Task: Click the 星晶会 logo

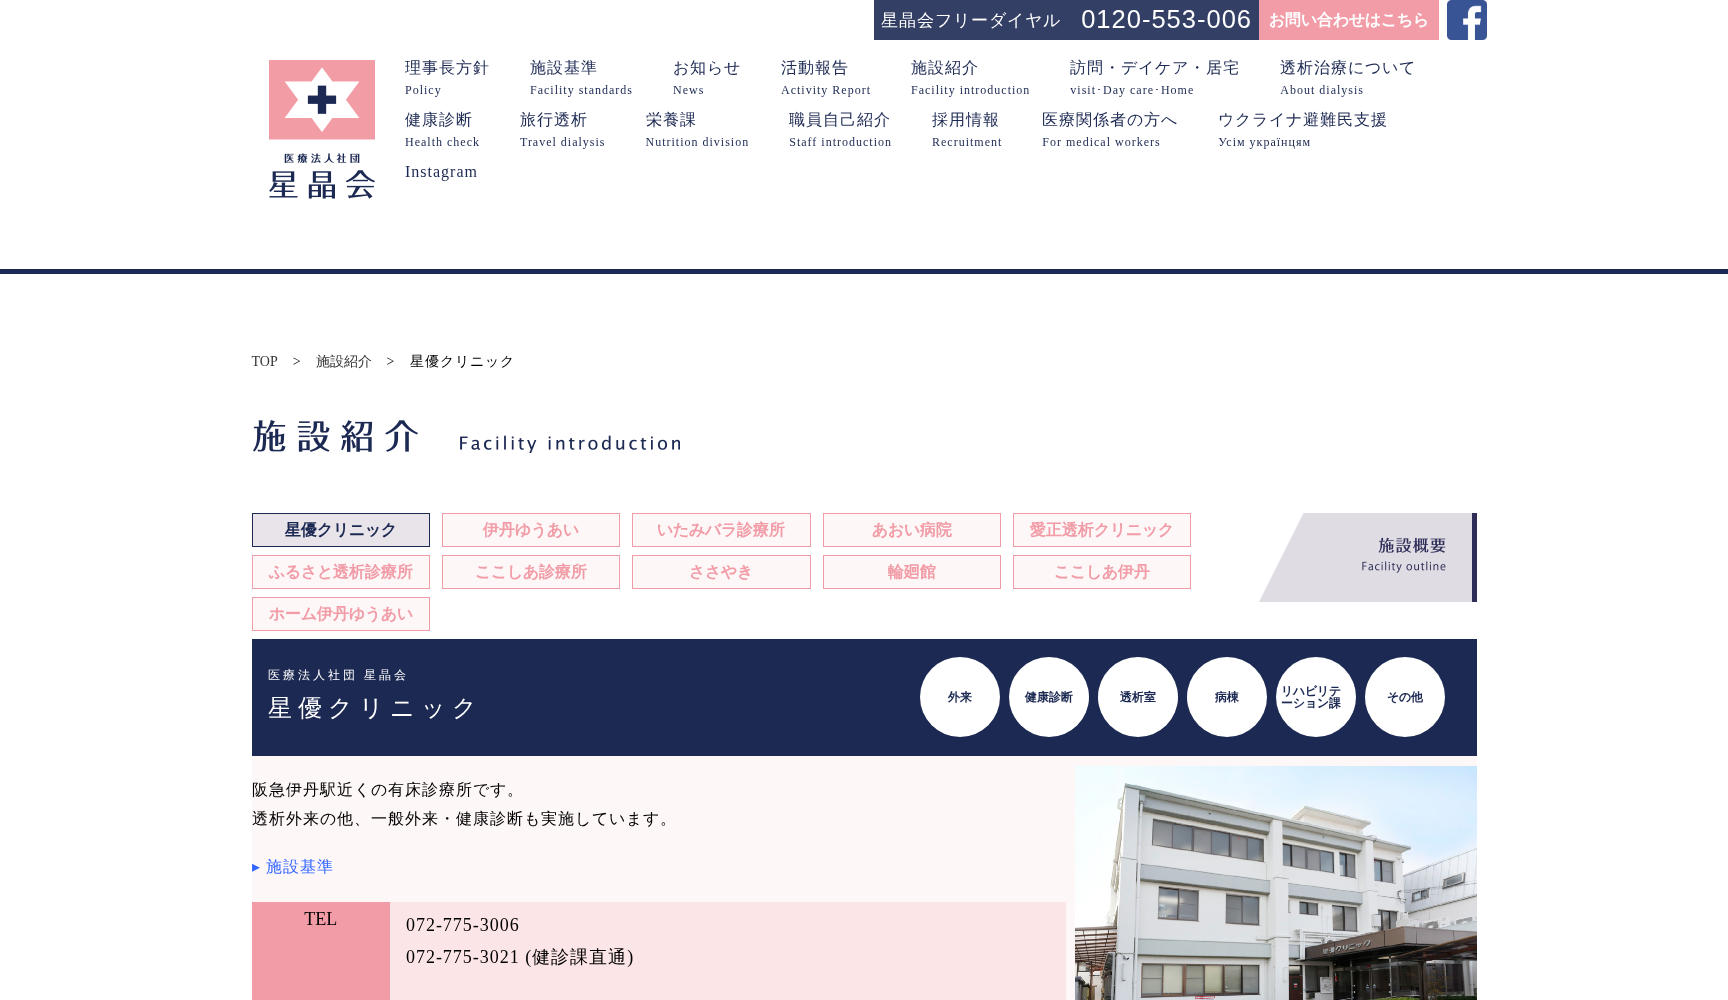Action: (x=321, y=128)
